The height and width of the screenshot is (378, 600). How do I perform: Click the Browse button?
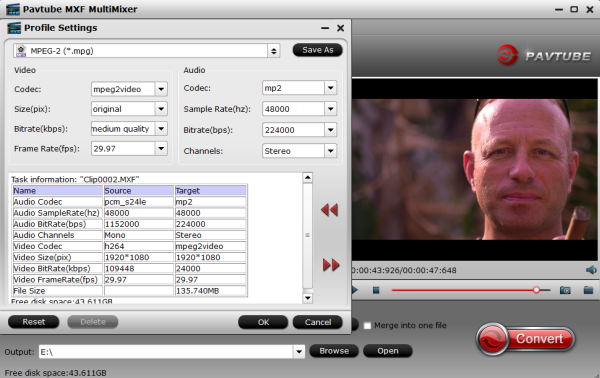pyautogui.click(x=334, y=351)
